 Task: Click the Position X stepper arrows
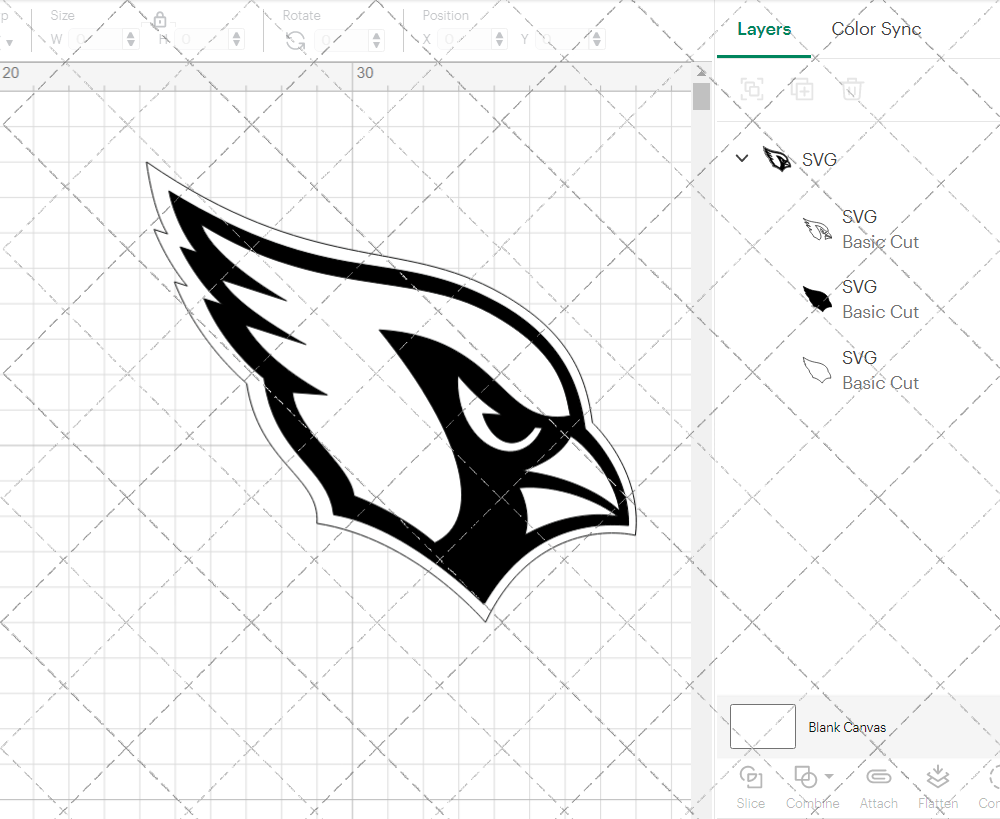click(499, 40)
